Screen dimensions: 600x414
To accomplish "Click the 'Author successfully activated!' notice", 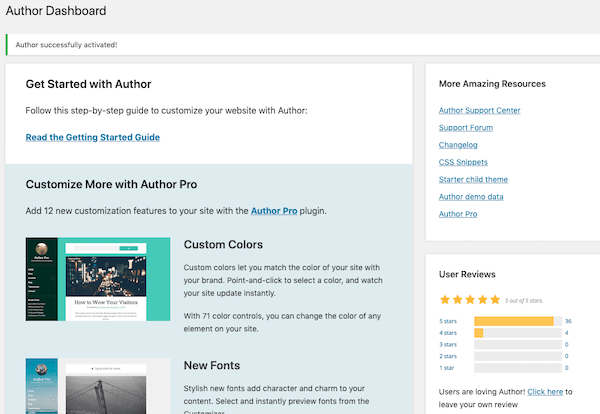I will click(x=303, y=45).
